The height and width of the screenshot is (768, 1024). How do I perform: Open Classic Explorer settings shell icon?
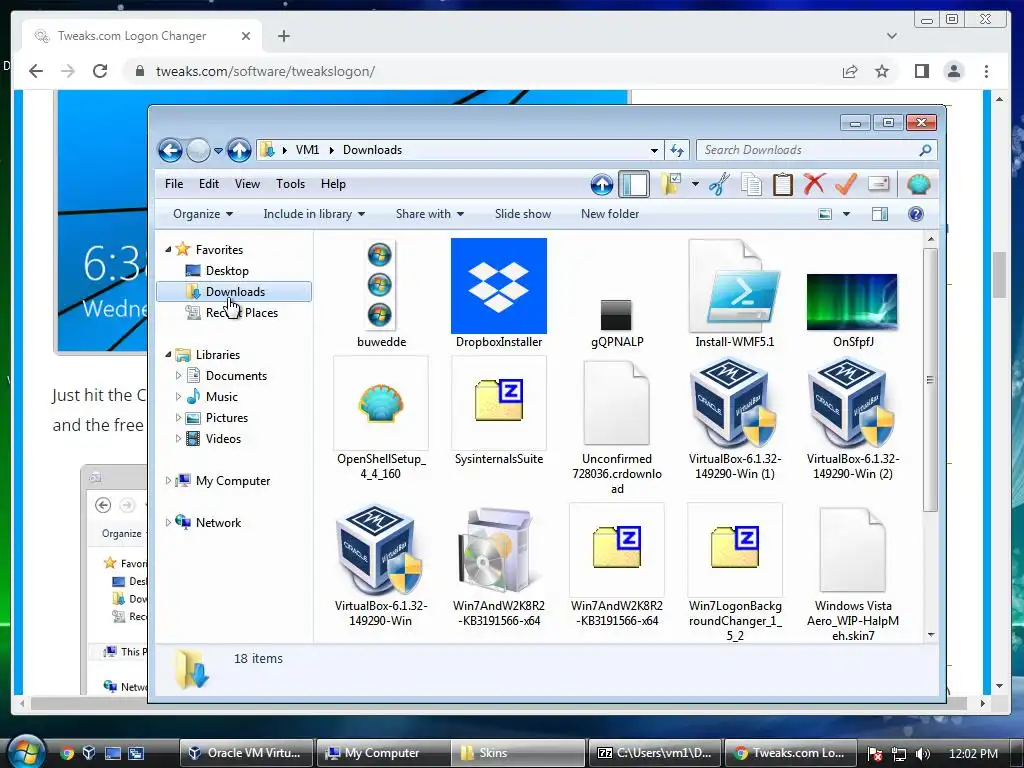pos(918,185)
